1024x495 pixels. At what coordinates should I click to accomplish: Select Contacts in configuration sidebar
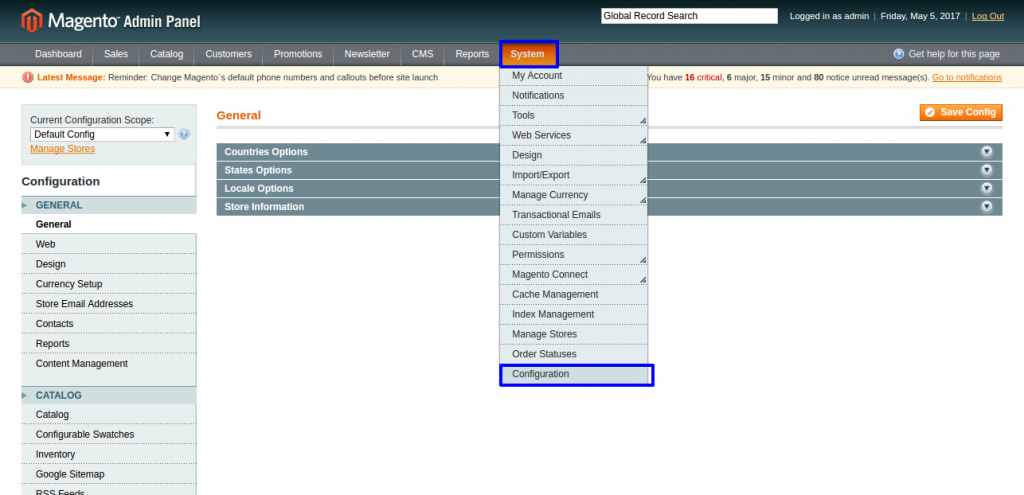(108, 324)
